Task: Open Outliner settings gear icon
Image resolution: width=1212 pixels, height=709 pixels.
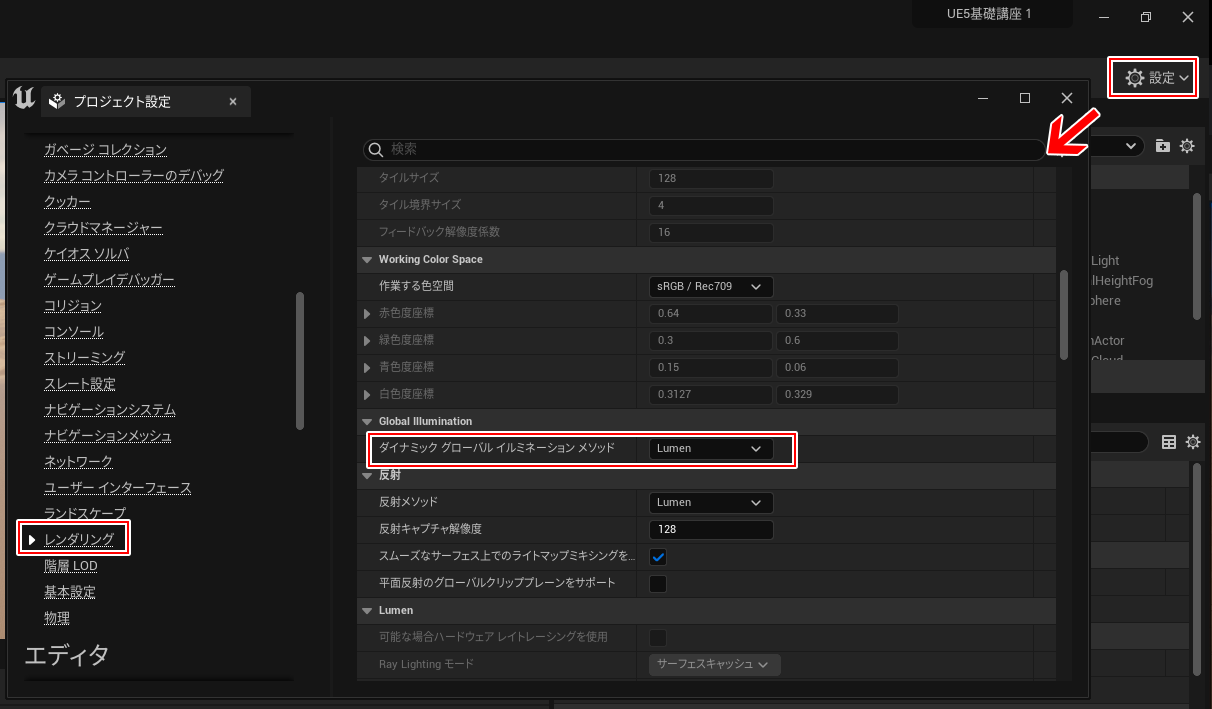Action: [x=1187, y=146]
